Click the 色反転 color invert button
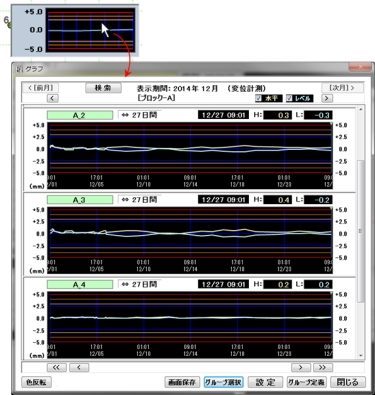 [x=36, y=382]
